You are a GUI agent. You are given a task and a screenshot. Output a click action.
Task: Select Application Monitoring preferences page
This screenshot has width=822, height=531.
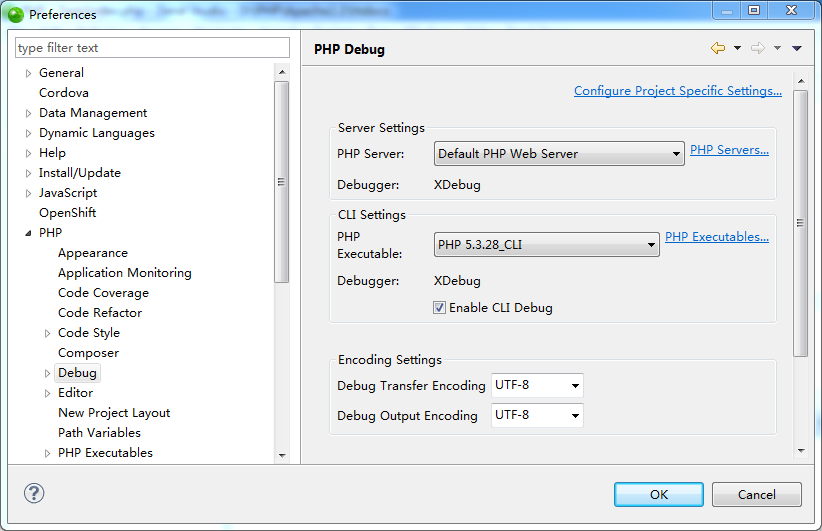pos(125,273)
